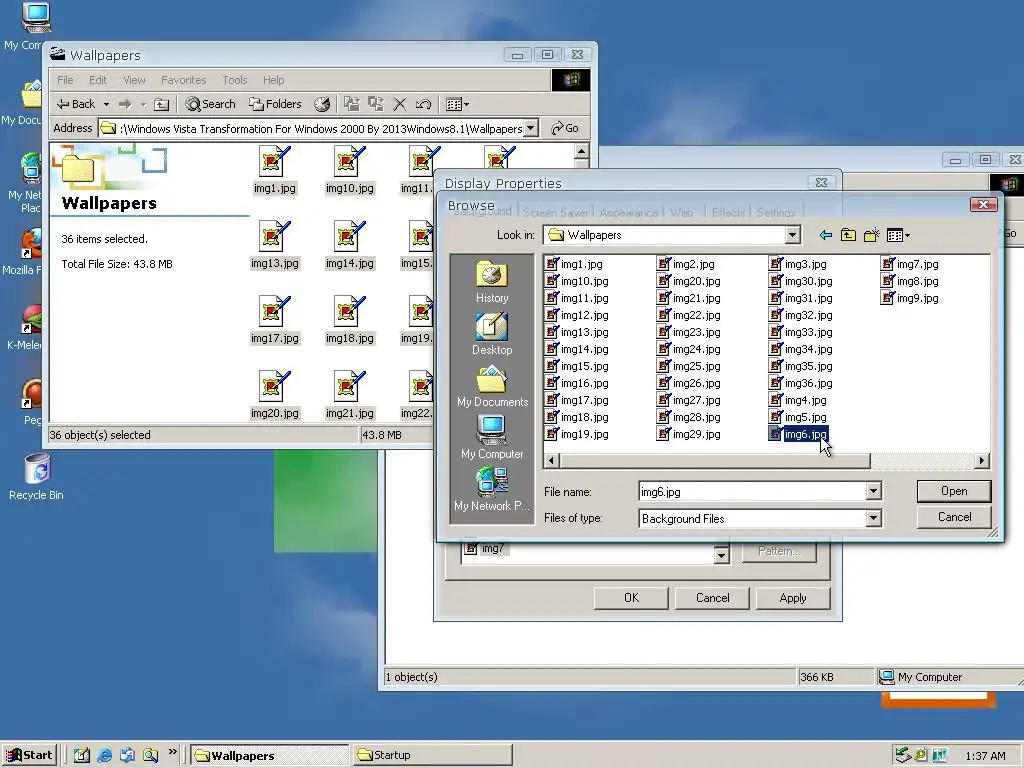Expand the Address bar dropdown in Wallpapers window
Viewport: 1024px width, 768px height.
[x=532, y=128]
